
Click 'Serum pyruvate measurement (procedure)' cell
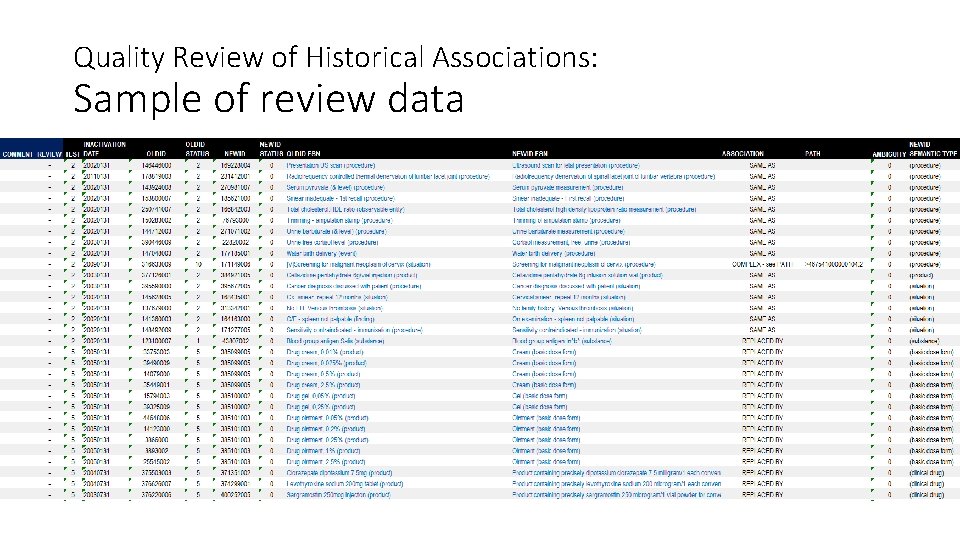click(568, 187)
